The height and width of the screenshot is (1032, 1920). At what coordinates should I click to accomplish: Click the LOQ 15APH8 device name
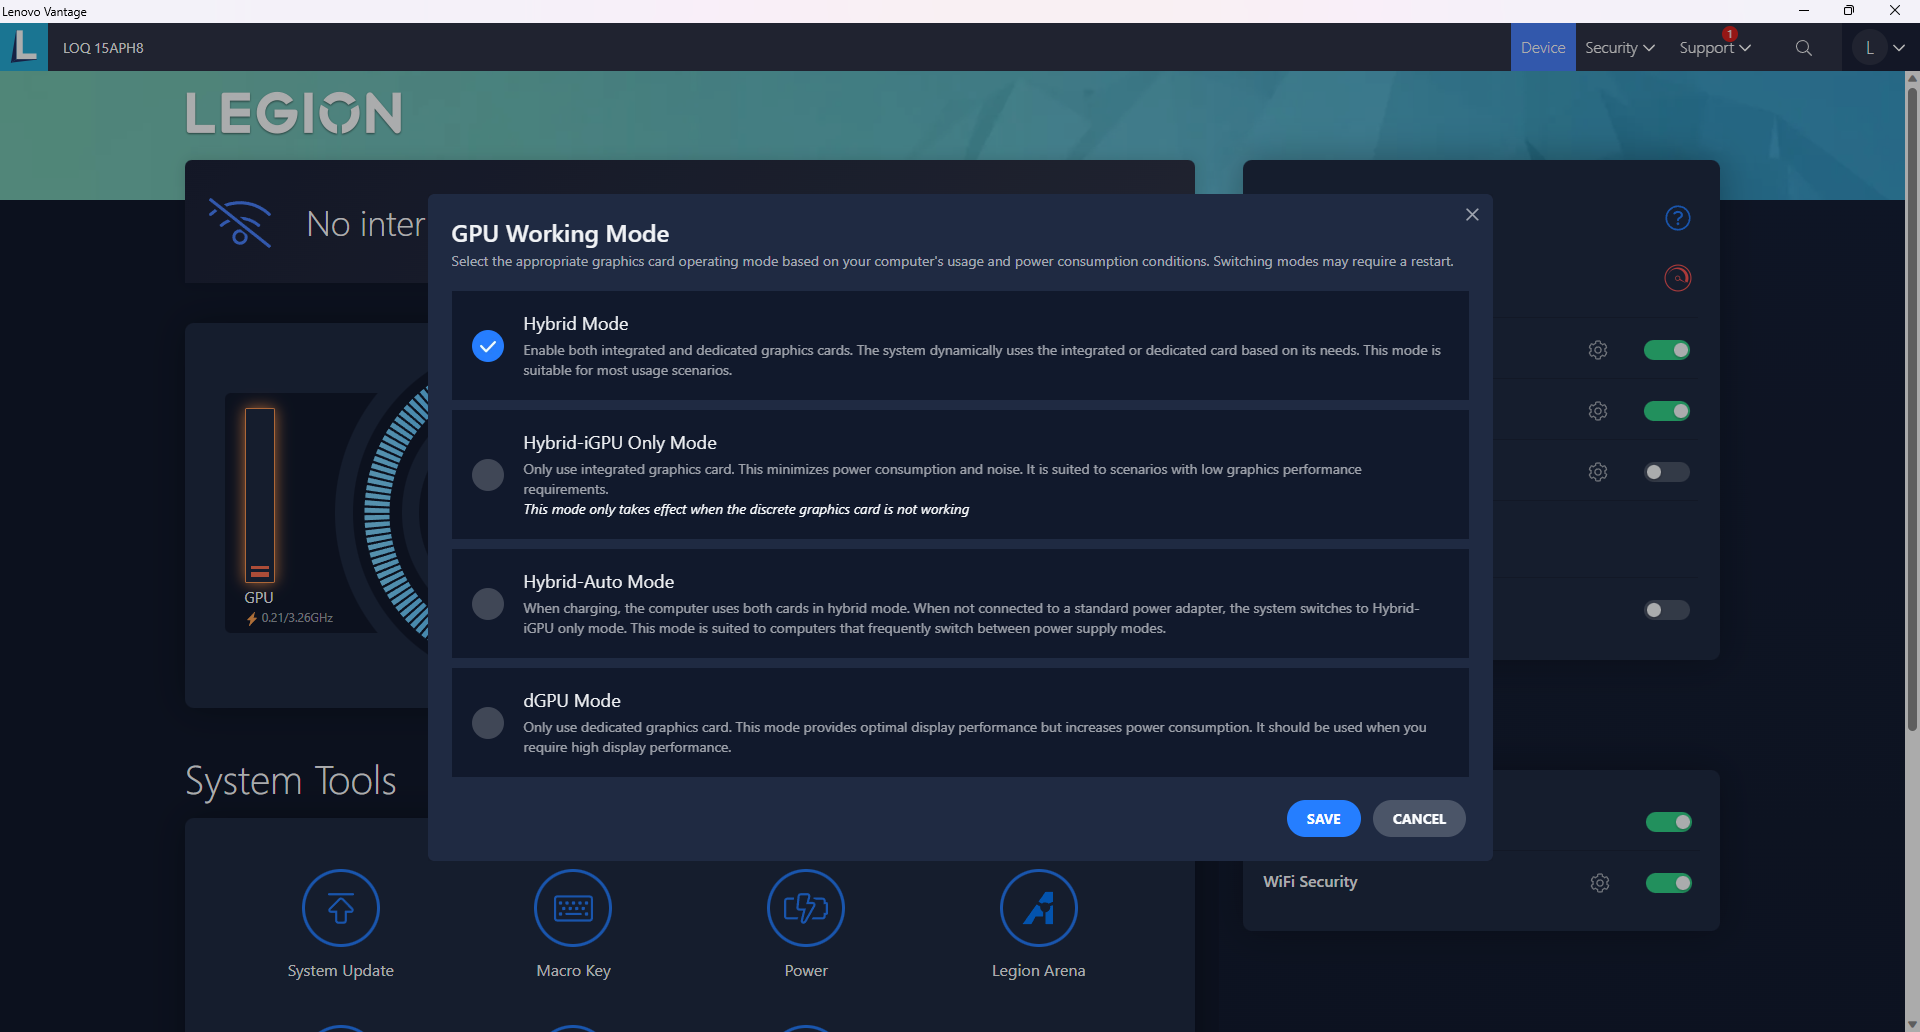pyautogui.click(x=103, y=48)
